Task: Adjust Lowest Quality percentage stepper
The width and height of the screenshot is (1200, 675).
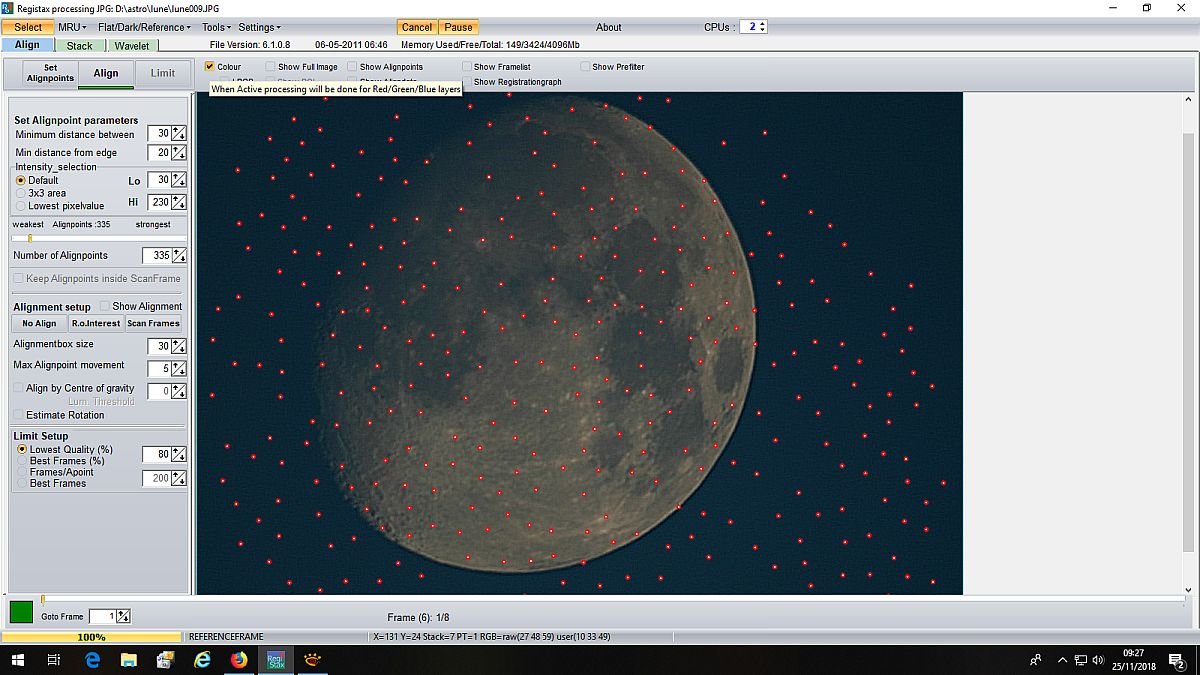Action: 179,454
